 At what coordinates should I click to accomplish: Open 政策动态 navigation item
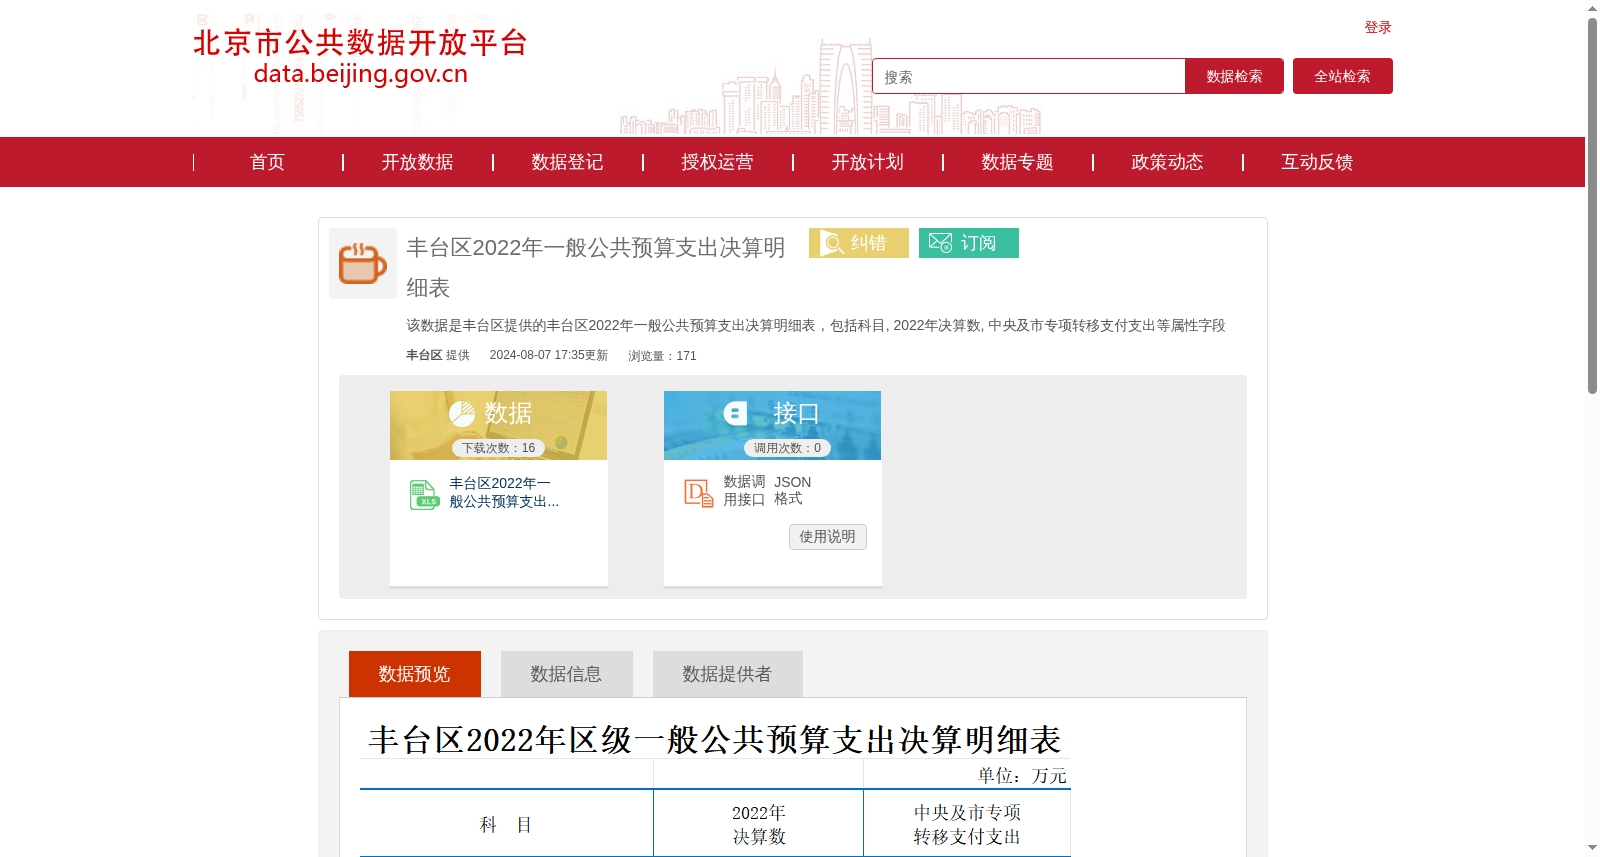(1167, 162)
